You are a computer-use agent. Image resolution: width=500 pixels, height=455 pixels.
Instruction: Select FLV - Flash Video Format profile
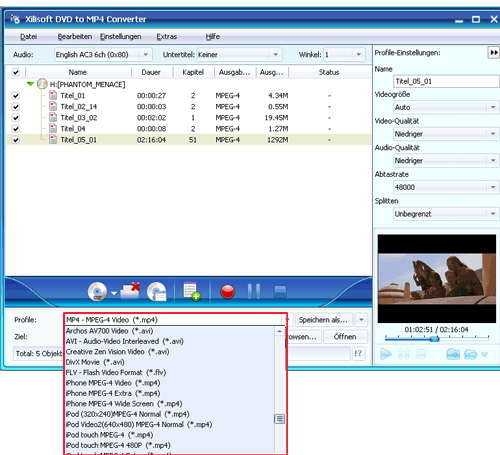tap(170, 372)
